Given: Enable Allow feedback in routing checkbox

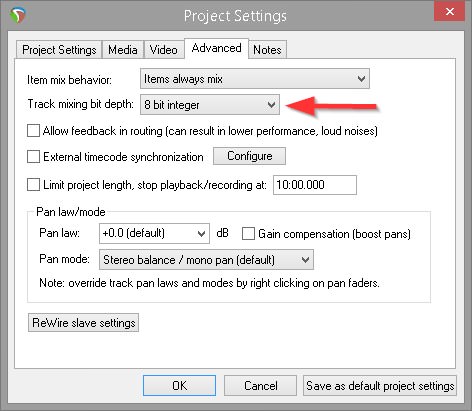Looking at the screenshot, I should pyautogui.click(x=33, y=131).
